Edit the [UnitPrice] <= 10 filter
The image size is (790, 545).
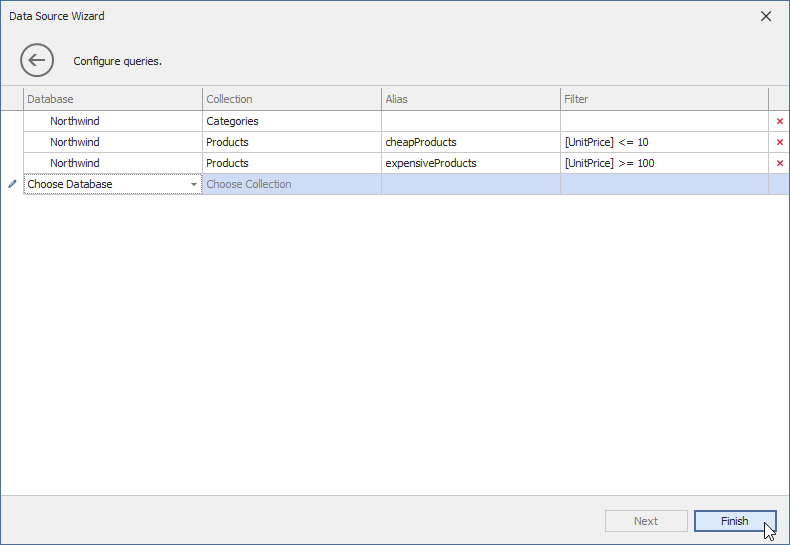pyautogui.click(x=664, y=142)
